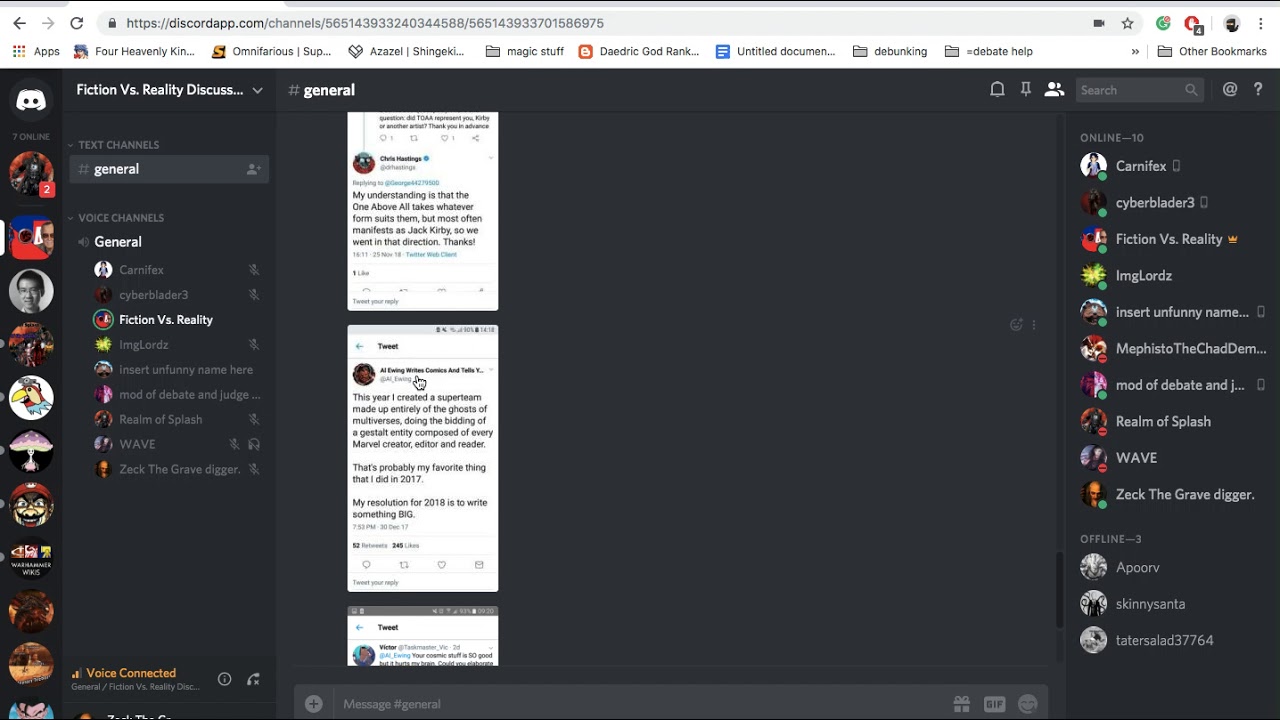The image size is (1280, 720).
Task: Click attach file plus button
Action: (313, 704)
